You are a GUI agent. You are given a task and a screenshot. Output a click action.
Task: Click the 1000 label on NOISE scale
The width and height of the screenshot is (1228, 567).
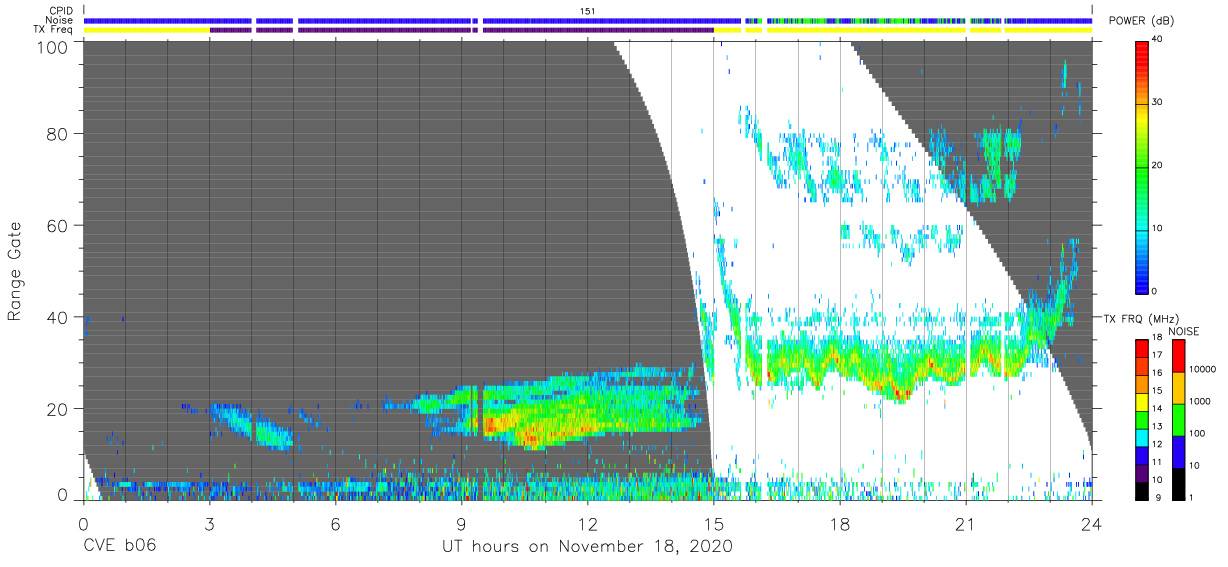click(1201, 400)
